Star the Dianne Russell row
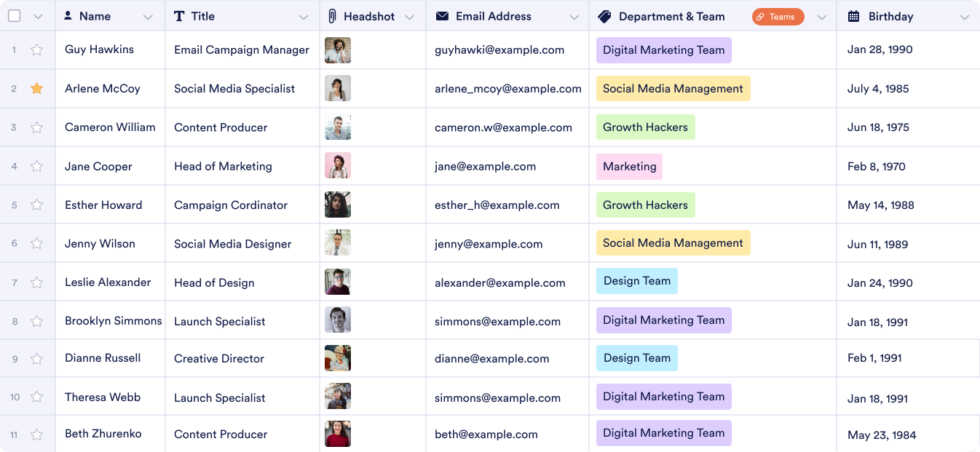980x452 pixels. click(x=37, y=359)
